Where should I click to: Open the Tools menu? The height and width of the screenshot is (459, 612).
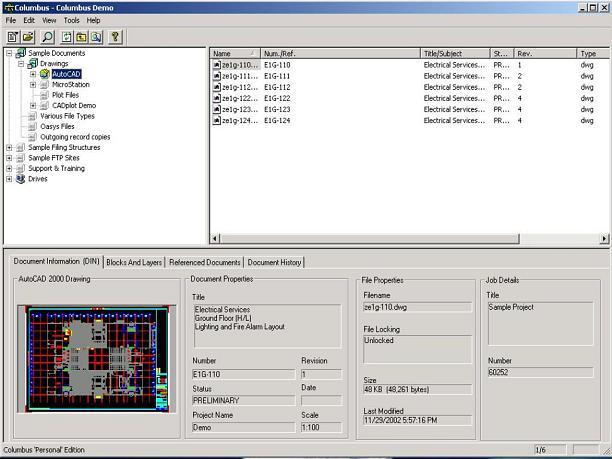click(71, 20)
